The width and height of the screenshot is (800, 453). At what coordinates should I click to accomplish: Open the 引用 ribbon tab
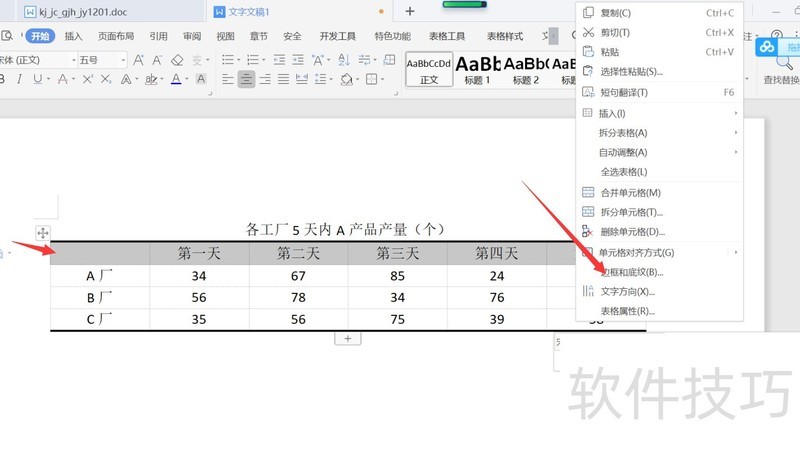(x=158, y=36)
